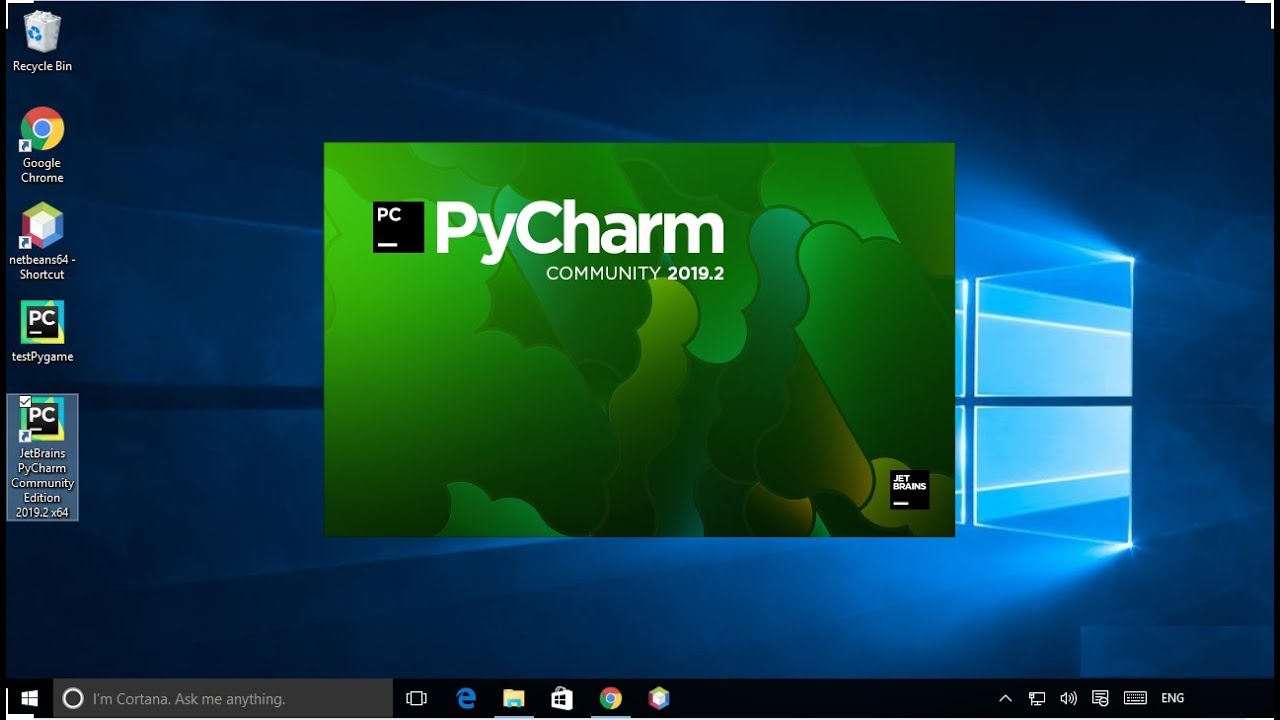Open the NetBeans taskbar icon
The image size is (1280, 720).
[658, 698]
